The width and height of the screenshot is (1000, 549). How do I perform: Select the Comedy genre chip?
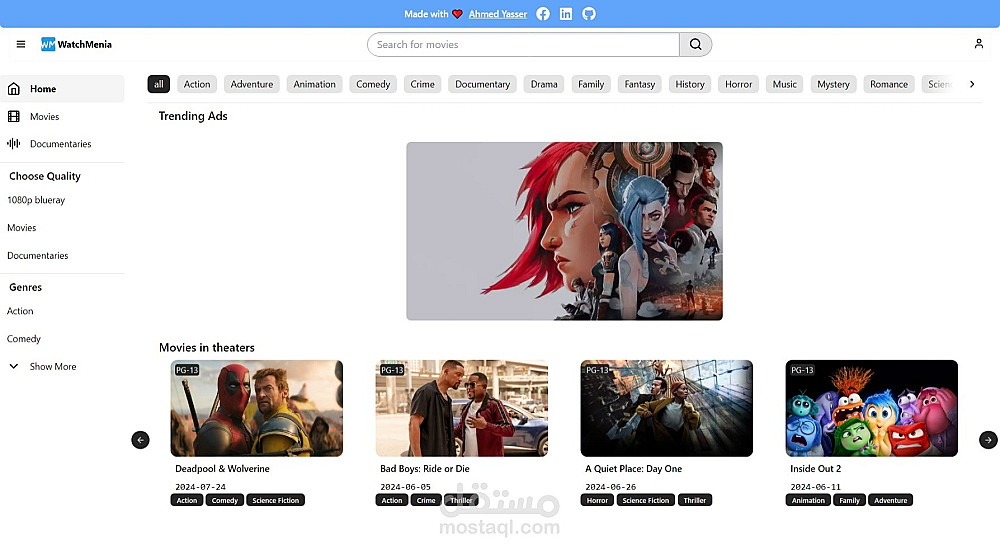(373, 84)
